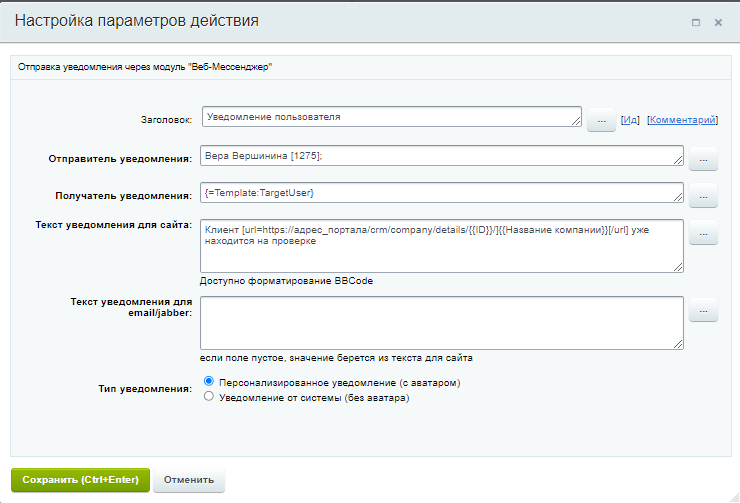Click dialog resize handle at bottom-right corner
The image size is (740, 503).
(734, 497)
